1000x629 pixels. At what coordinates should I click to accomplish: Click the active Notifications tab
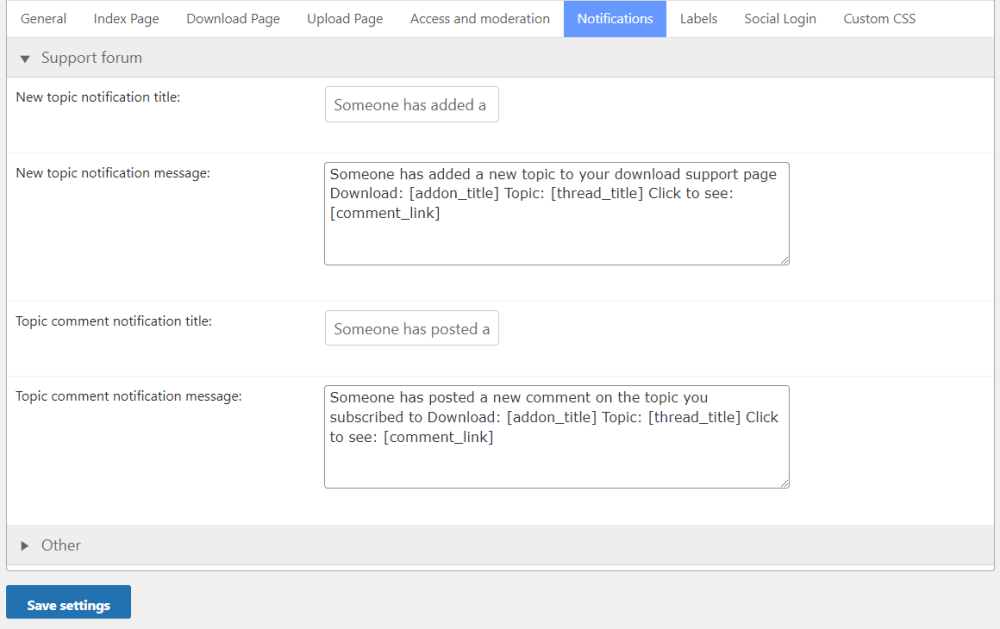[615, 19]
